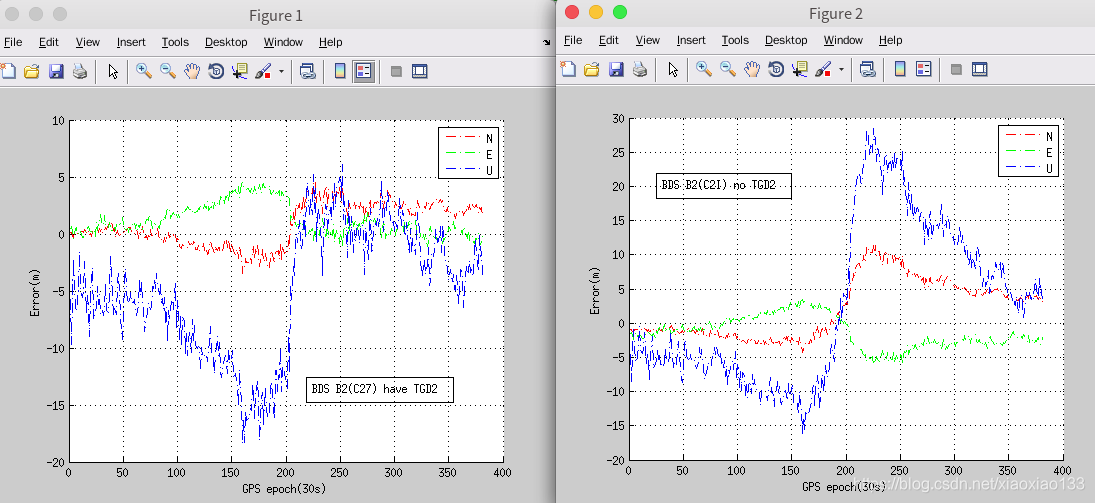Insert colorbar in Figure 1

point(340,71)
